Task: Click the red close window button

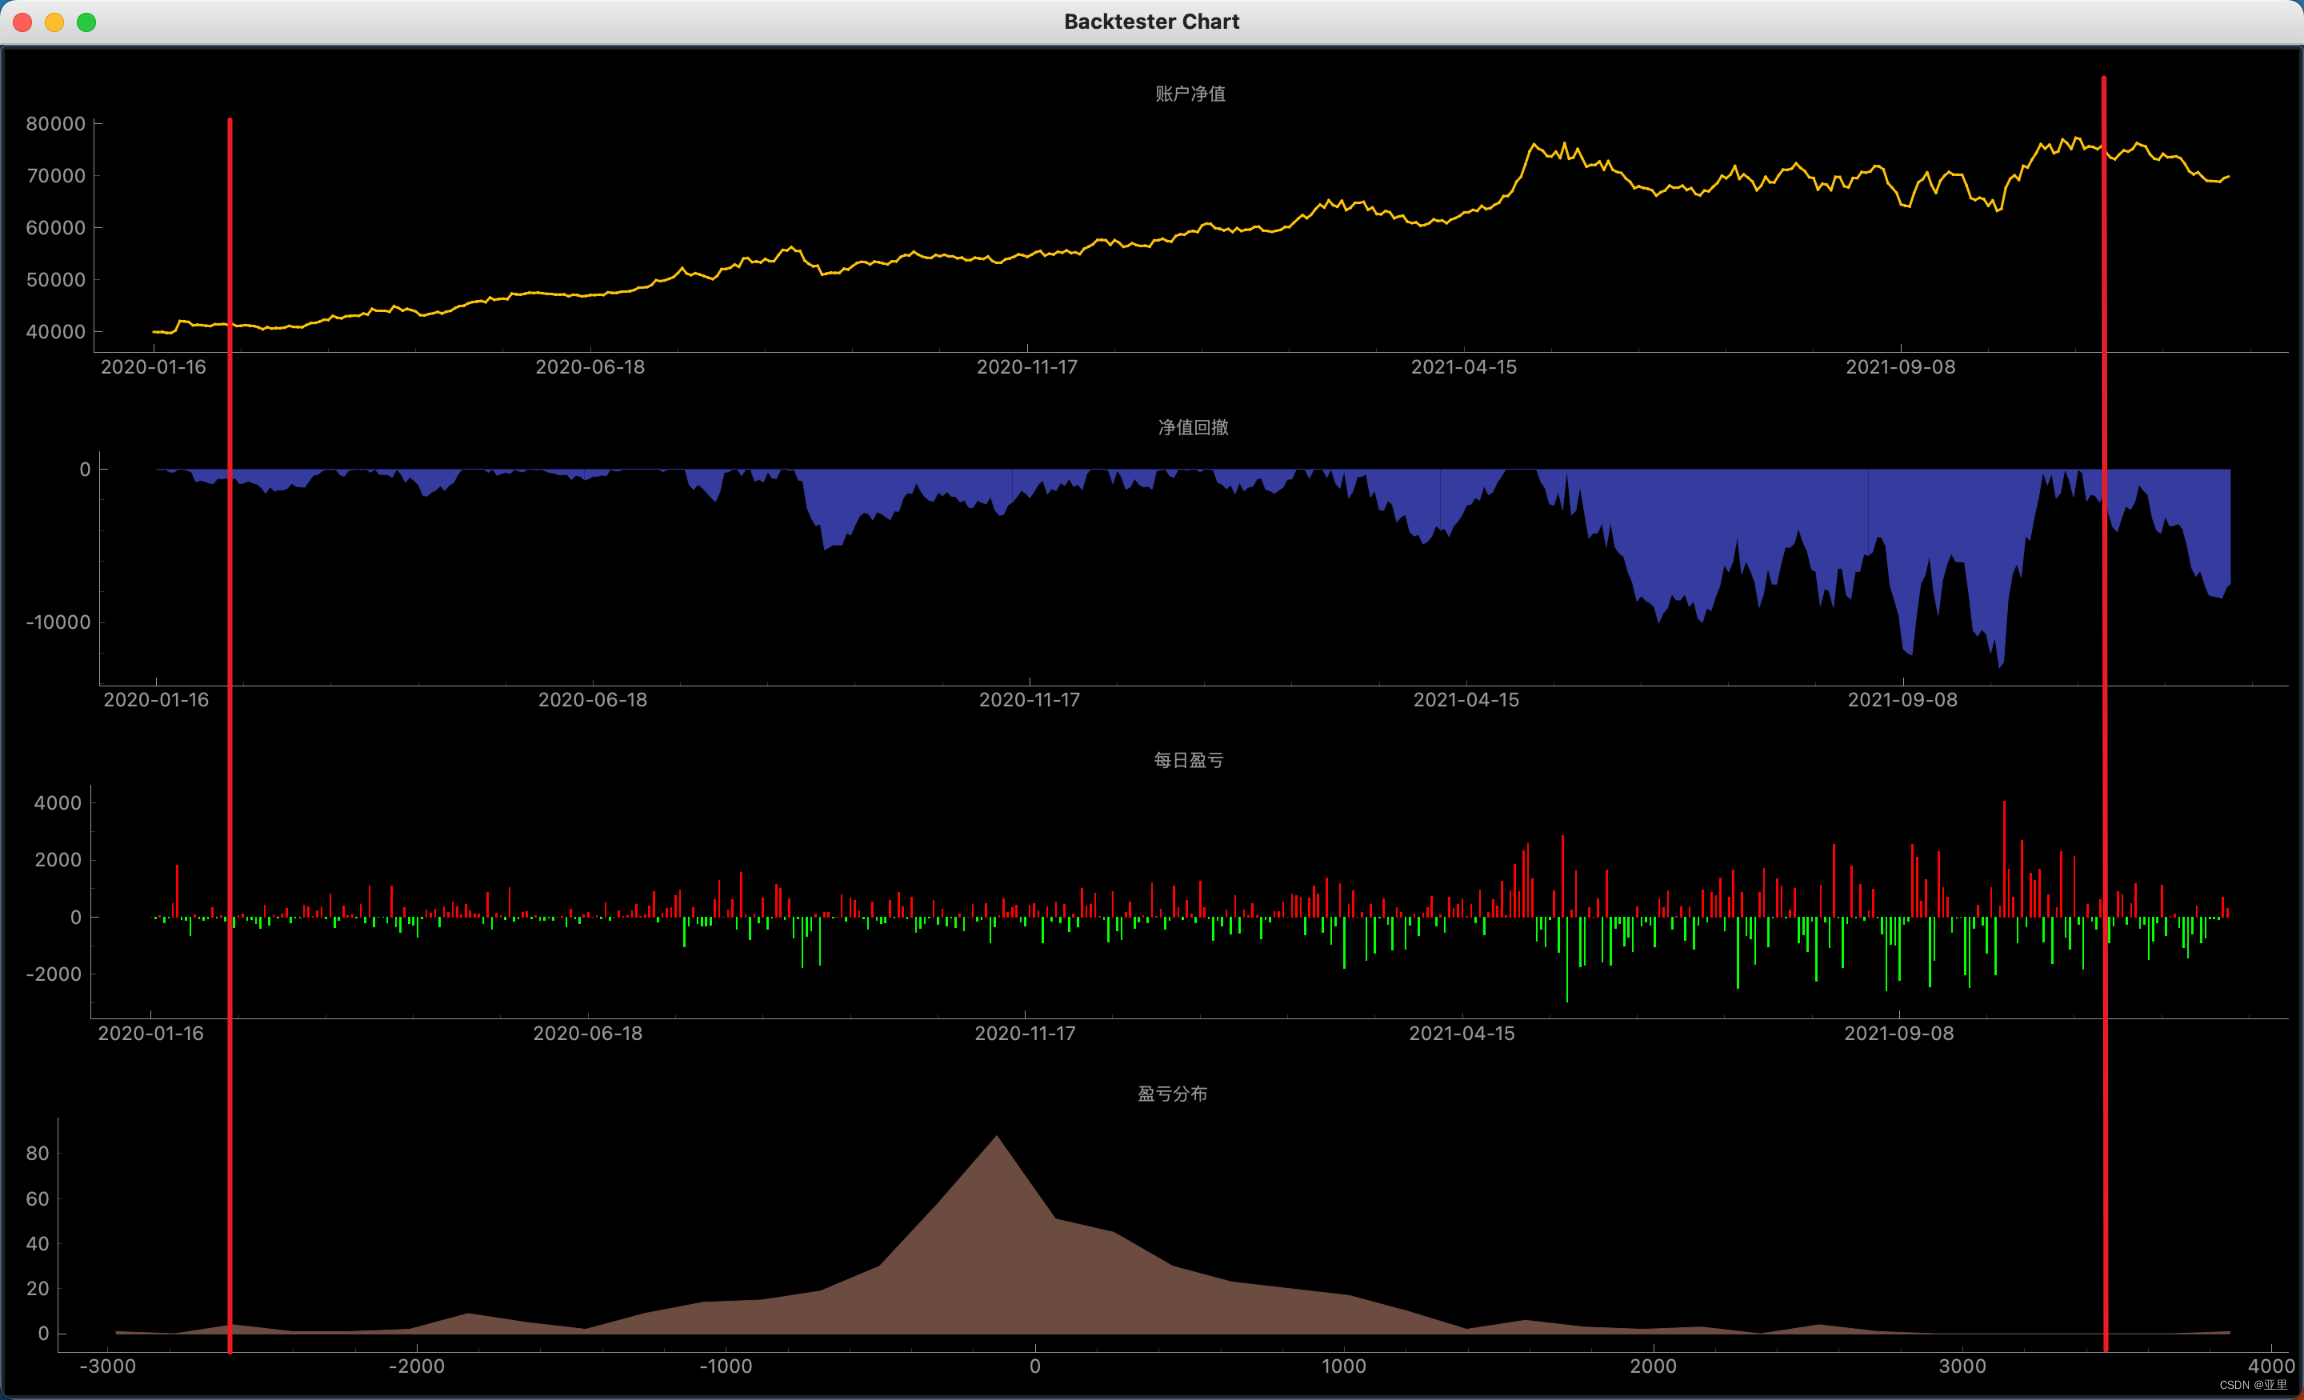Action: [x=22, y=22]
